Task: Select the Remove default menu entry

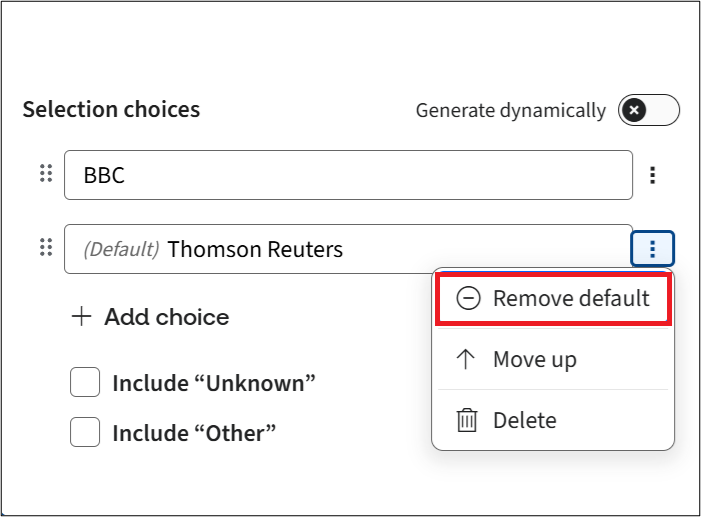Action: pyautogui.click(x=570, y=298)
